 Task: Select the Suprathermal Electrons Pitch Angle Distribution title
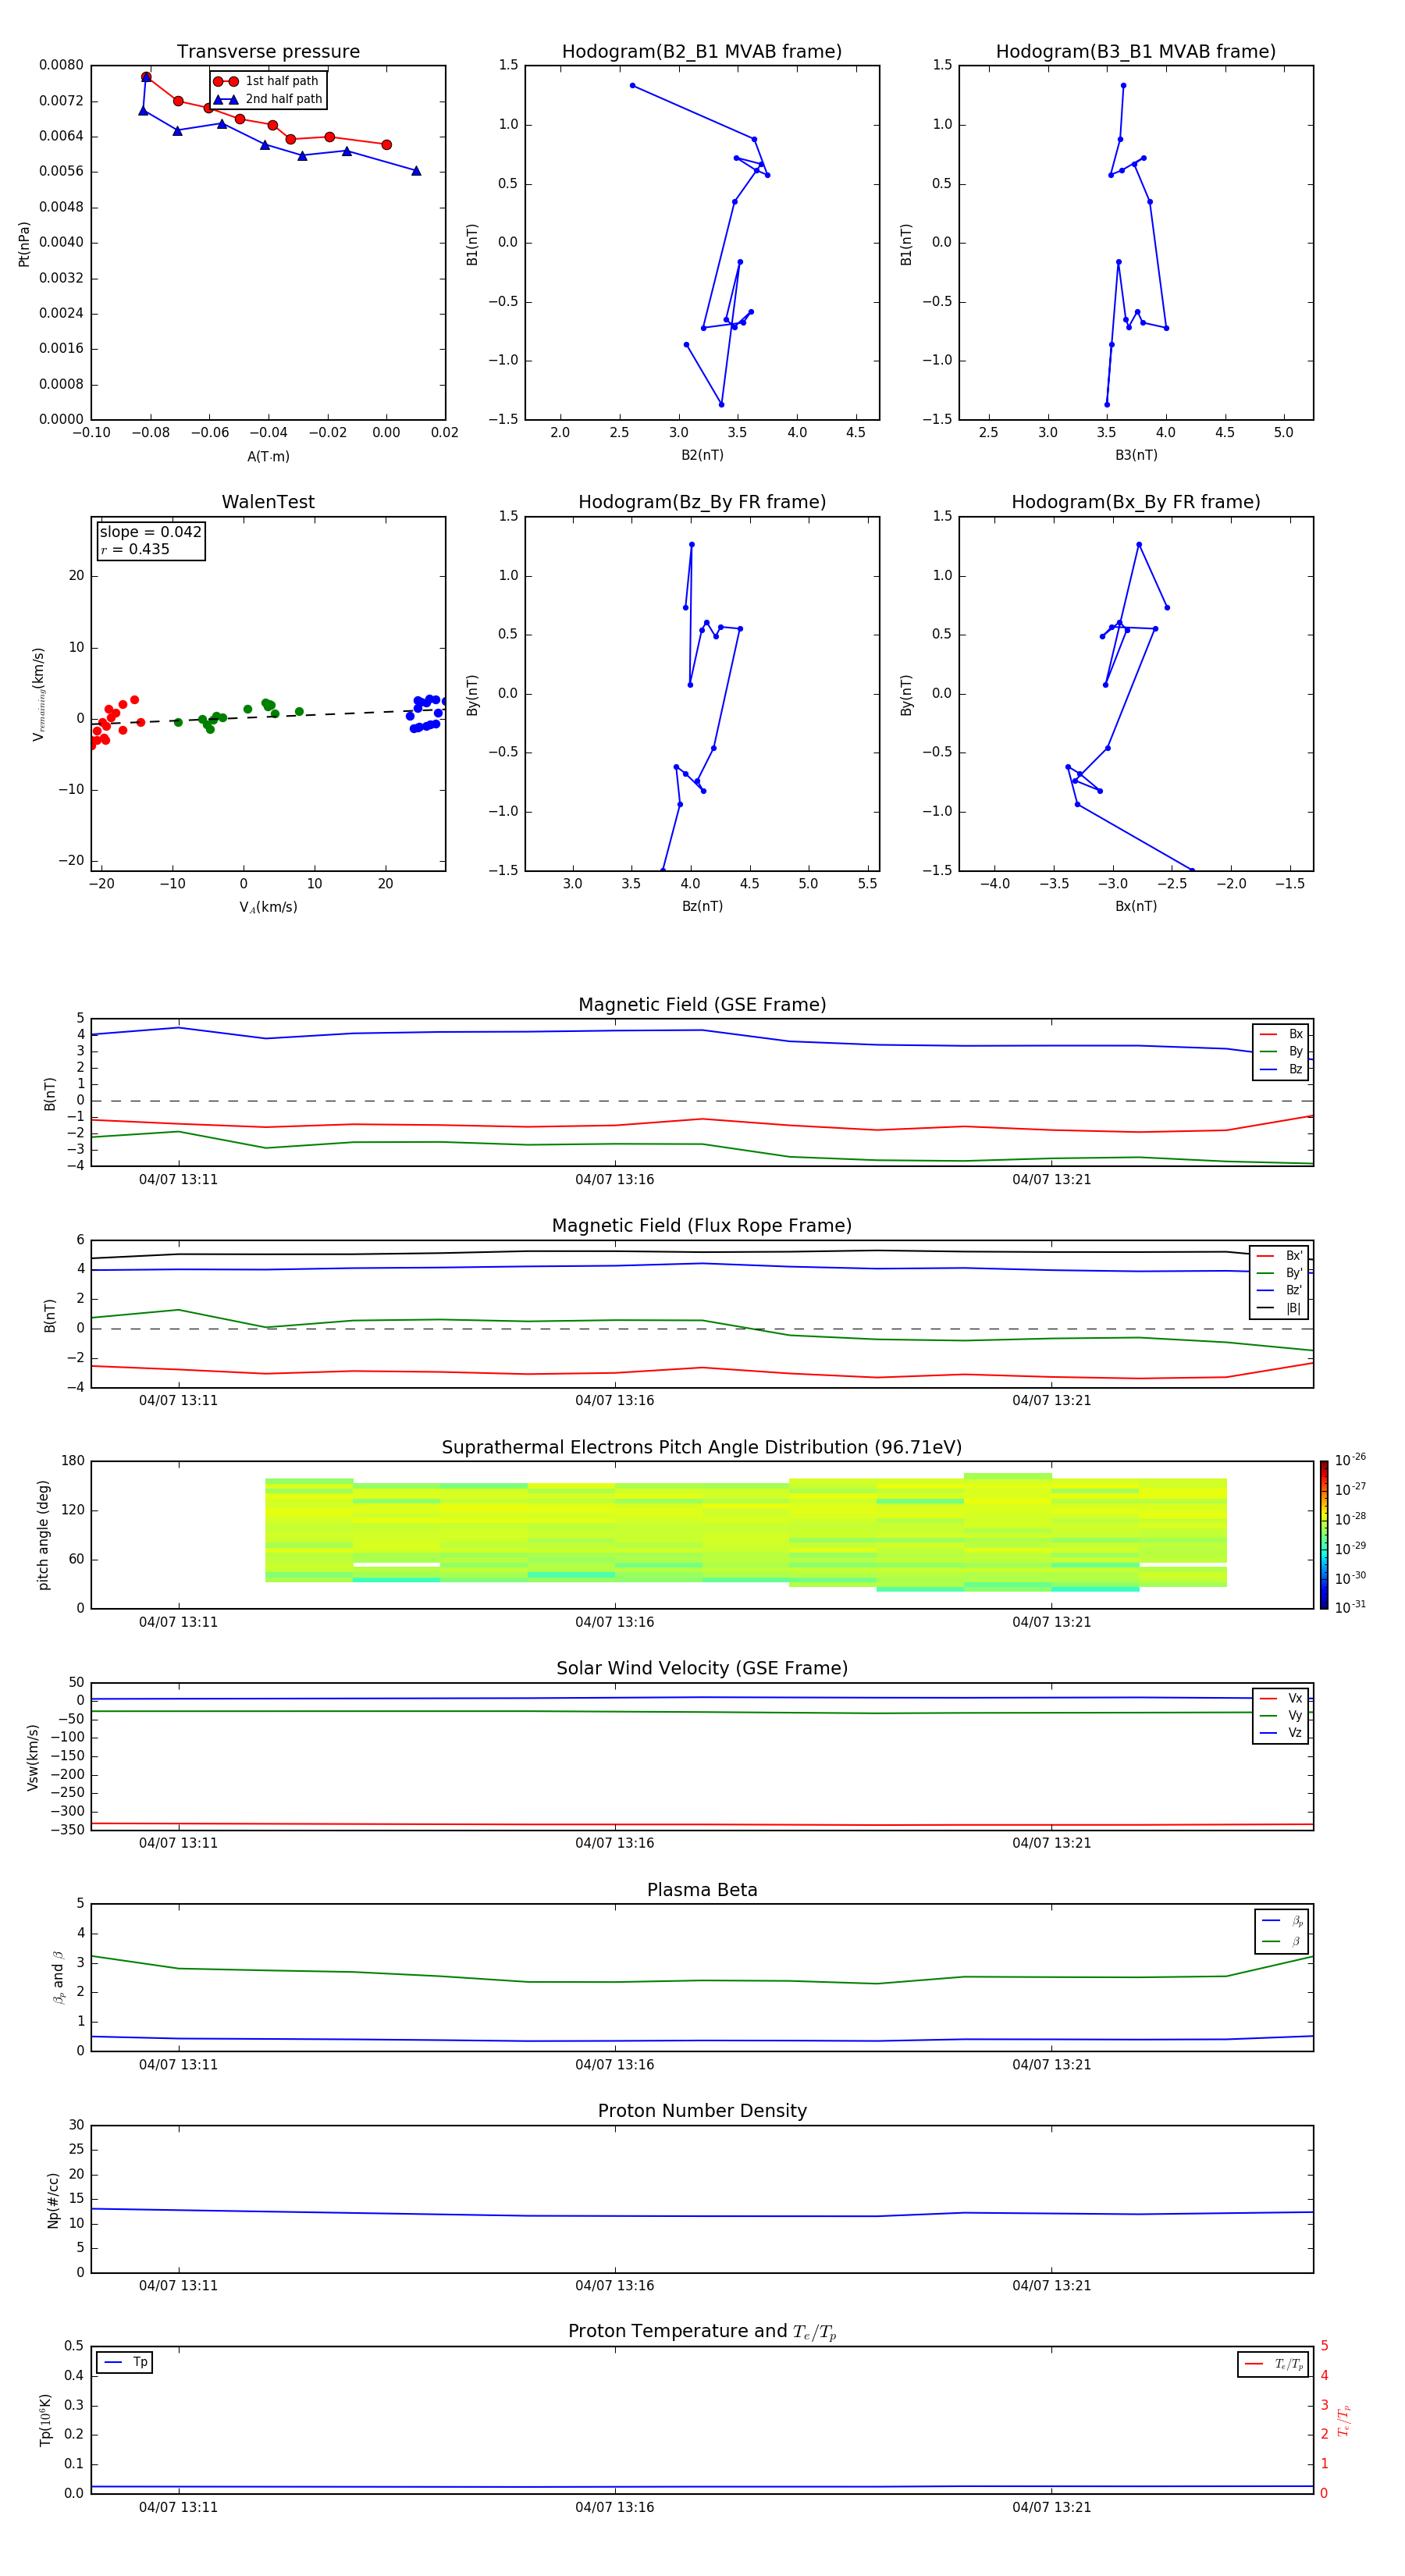pos(702,1448)
